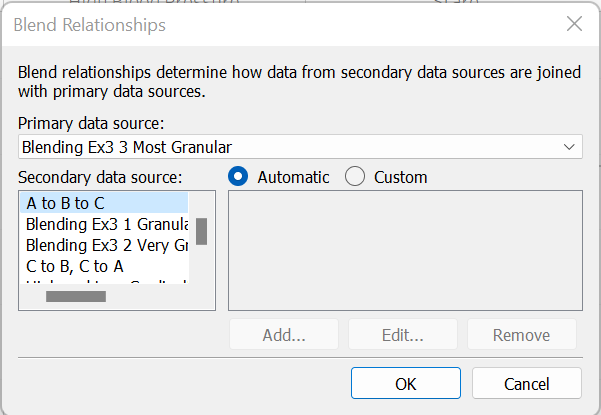Select 'Blending Ex3 2 Very Gr' list entry
This screenshot has width=601, height=415.
106,245
